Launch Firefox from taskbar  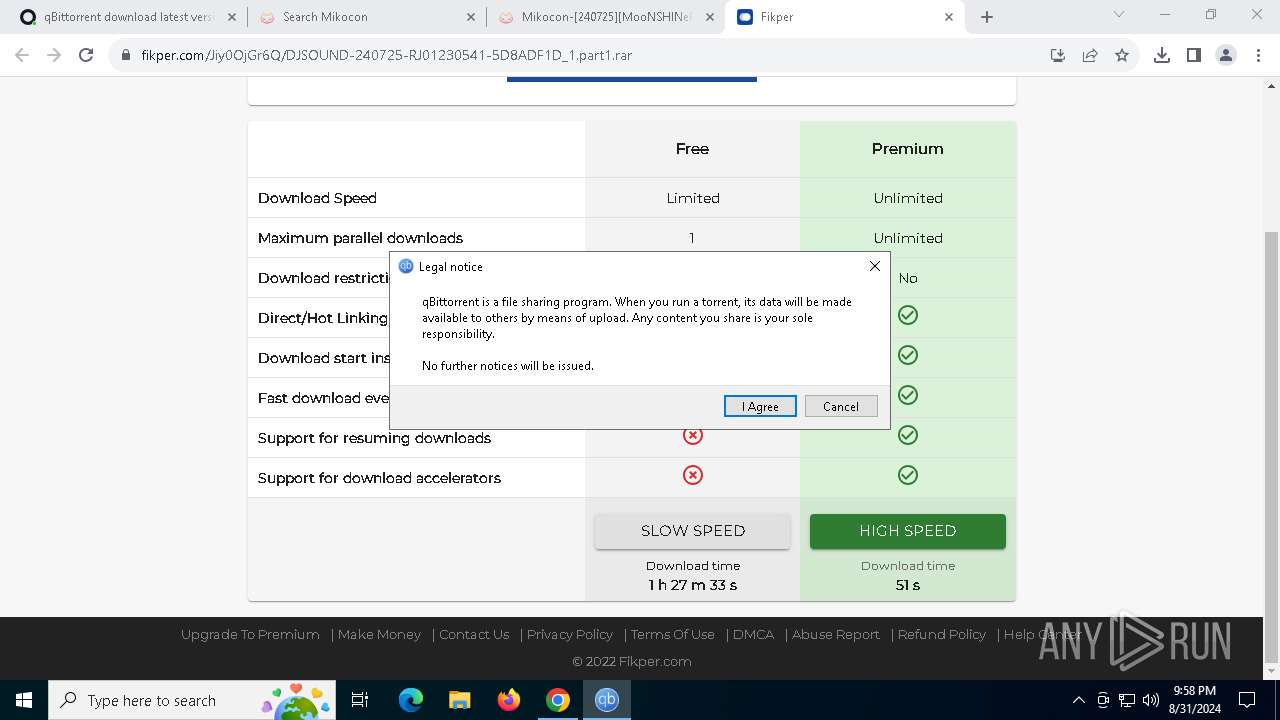pos(509,700)
